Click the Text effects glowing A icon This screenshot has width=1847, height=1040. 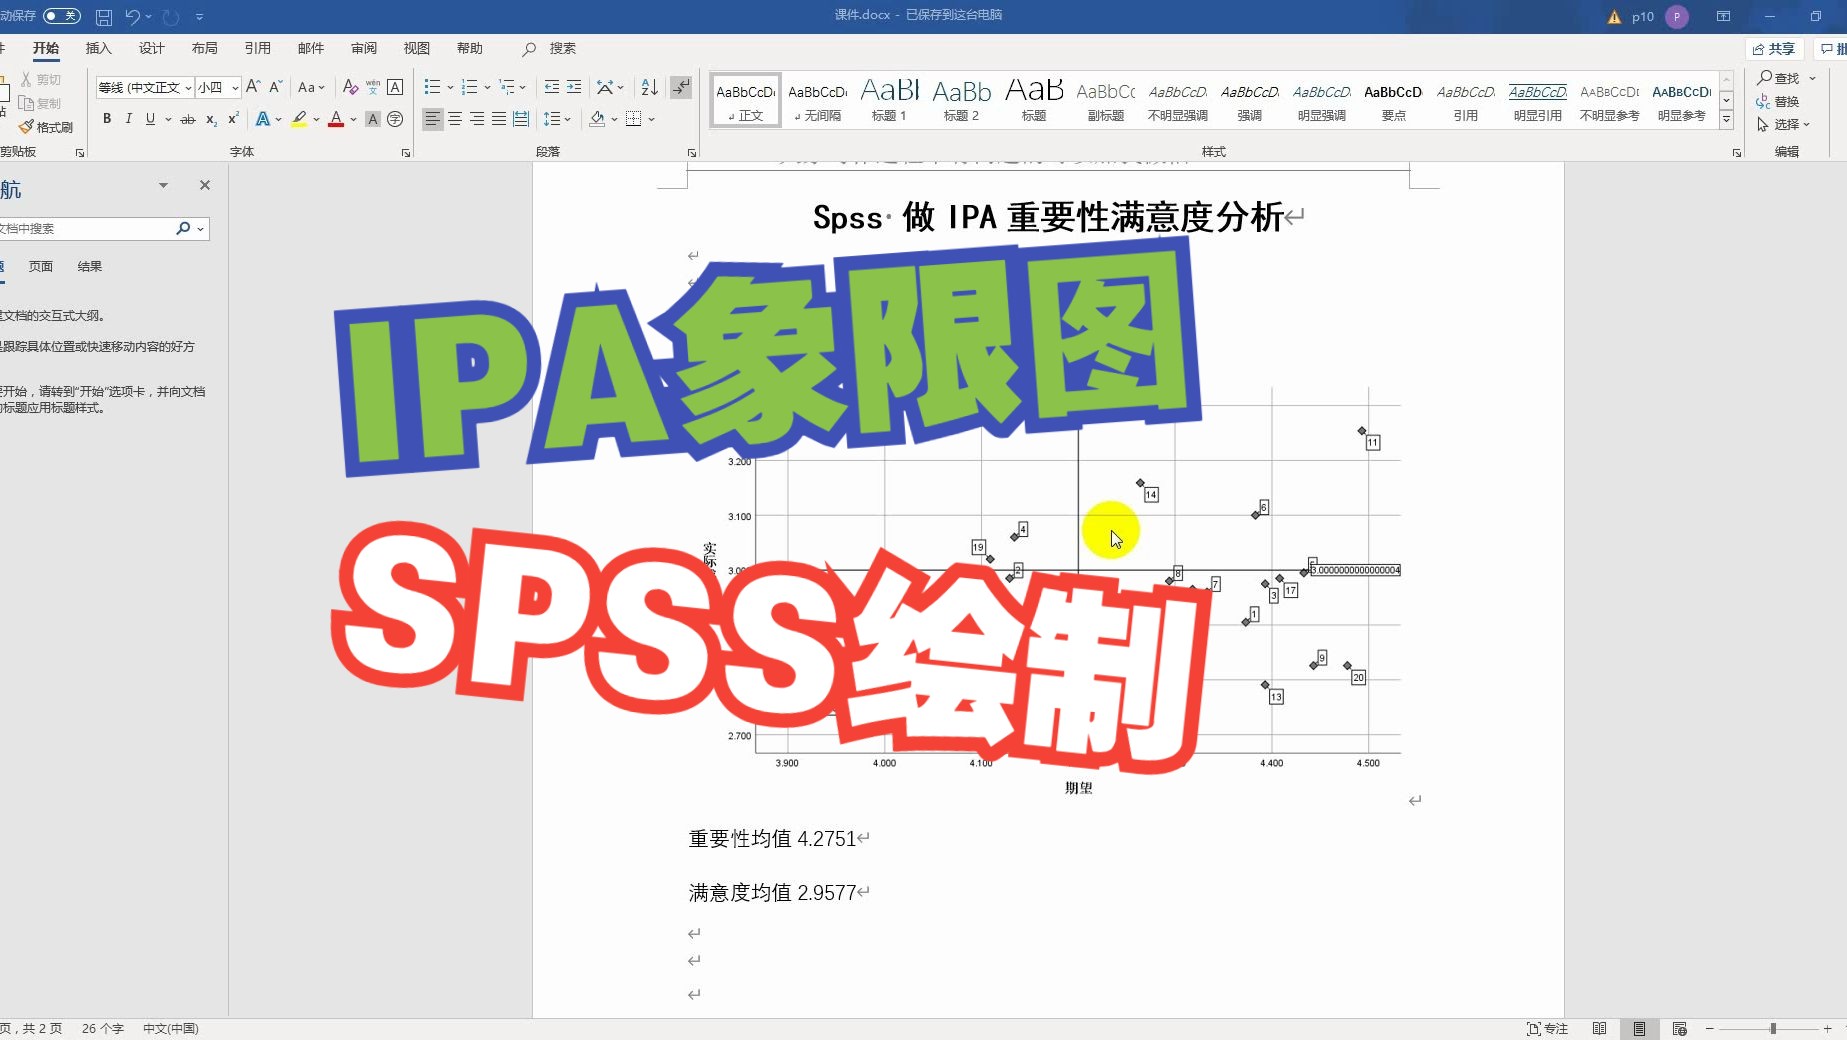click(263, 119)
